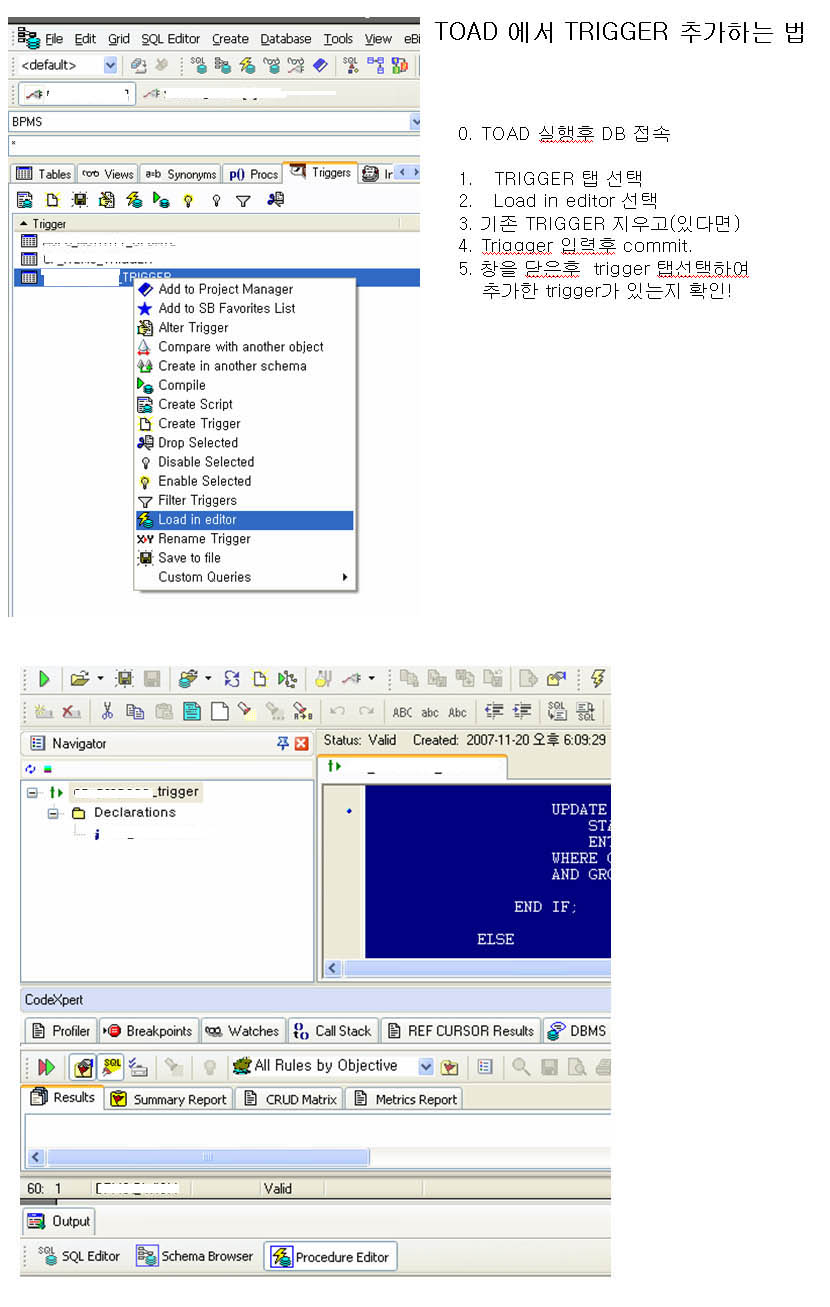The width and height of the screenshot is (830, 1307).
Task: Click the green Execute arrow in Procedure Editor
Action: [44, 679]
